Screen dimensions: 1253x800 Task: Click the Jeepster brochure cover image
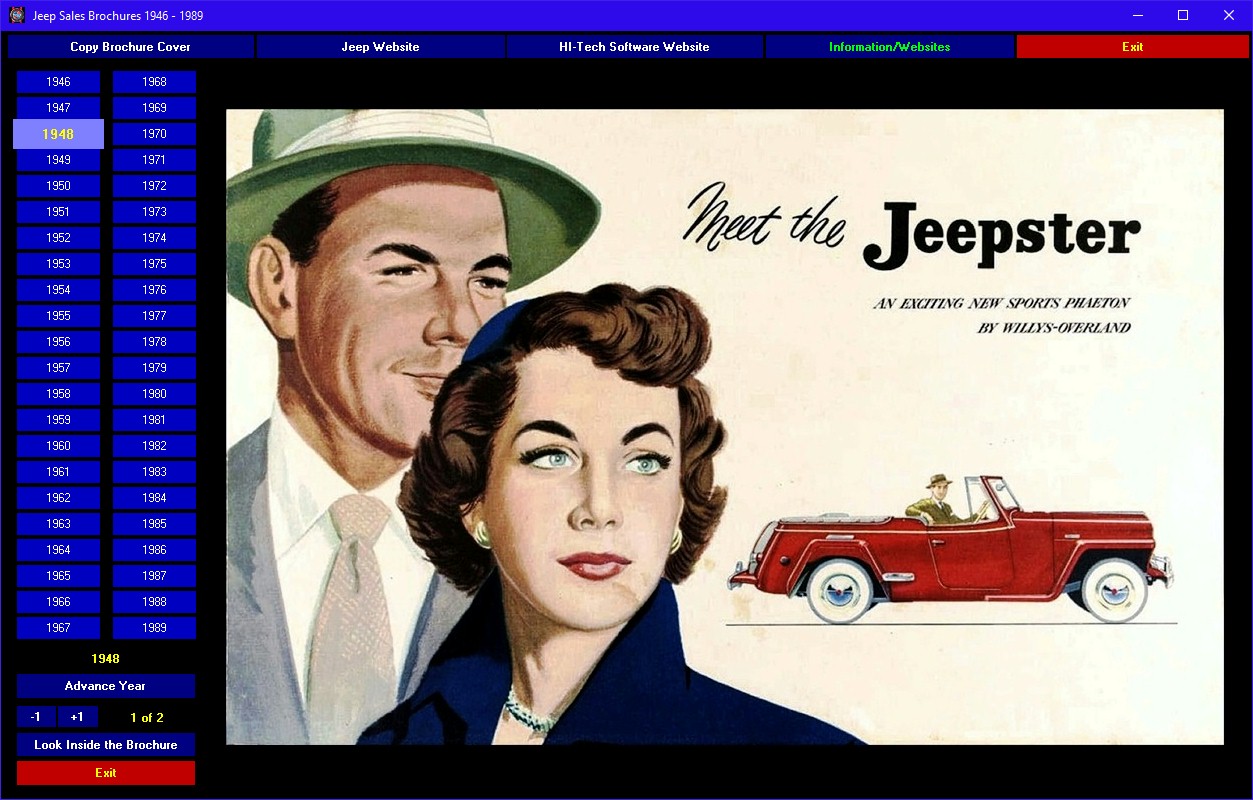tap(725, 427)
